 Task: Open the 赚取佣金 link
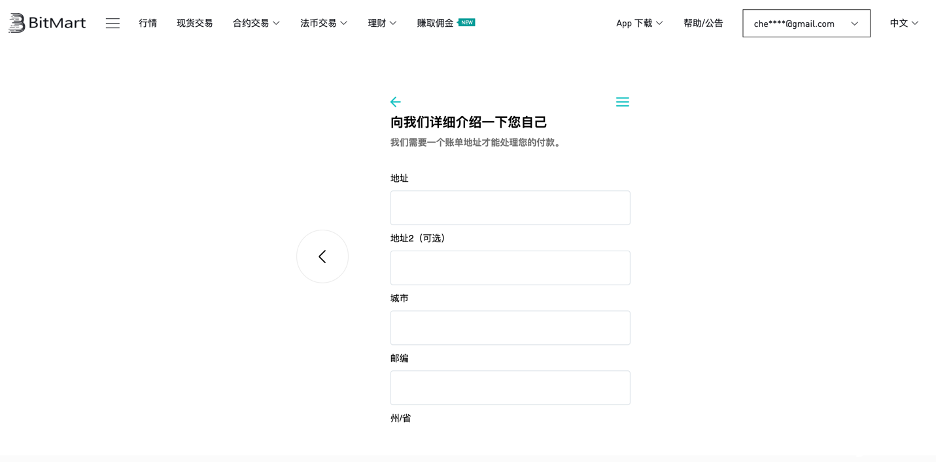pyautogui.click(x=435, y=23)
